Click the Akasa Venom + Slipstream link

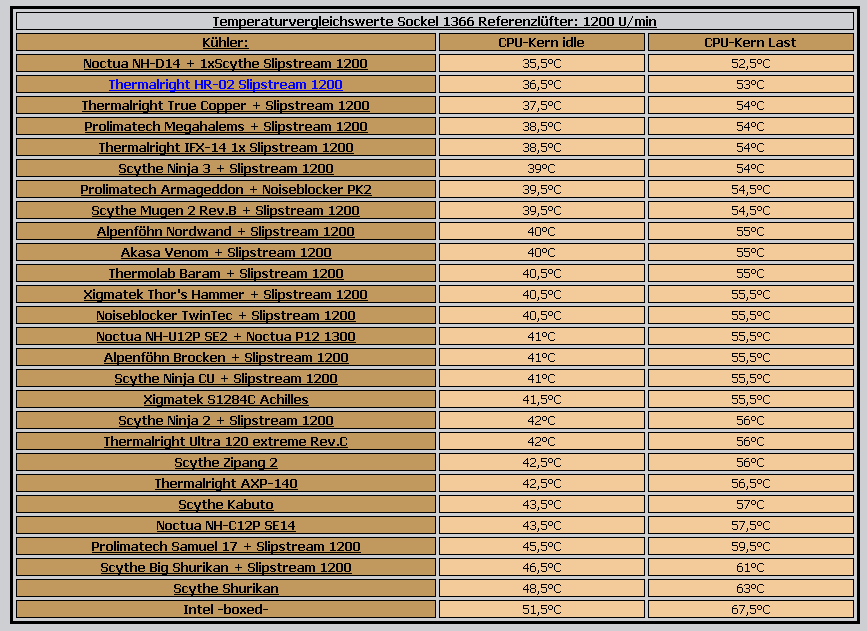click(225, 252)
